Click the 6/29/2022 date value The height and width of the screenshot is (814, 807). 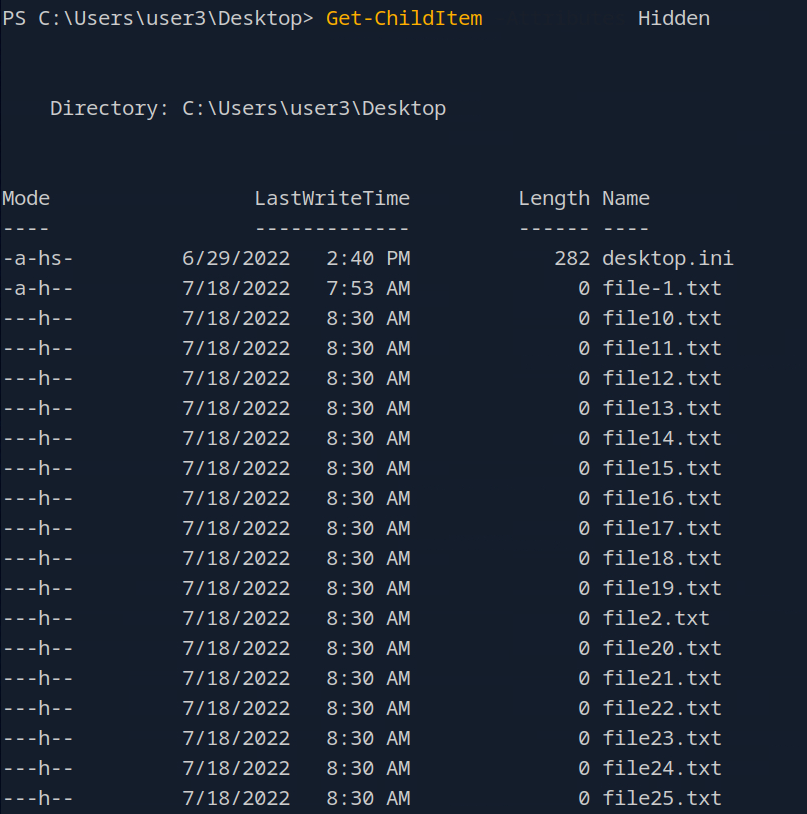[x=236, y=258]
